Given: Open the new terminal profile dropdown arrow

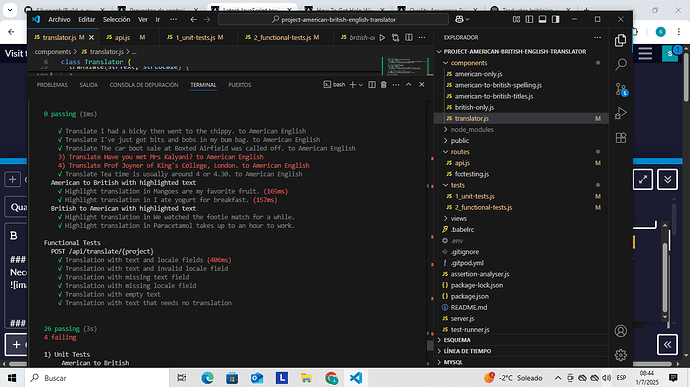Looking at the screenshot, I should coord(361,85).
